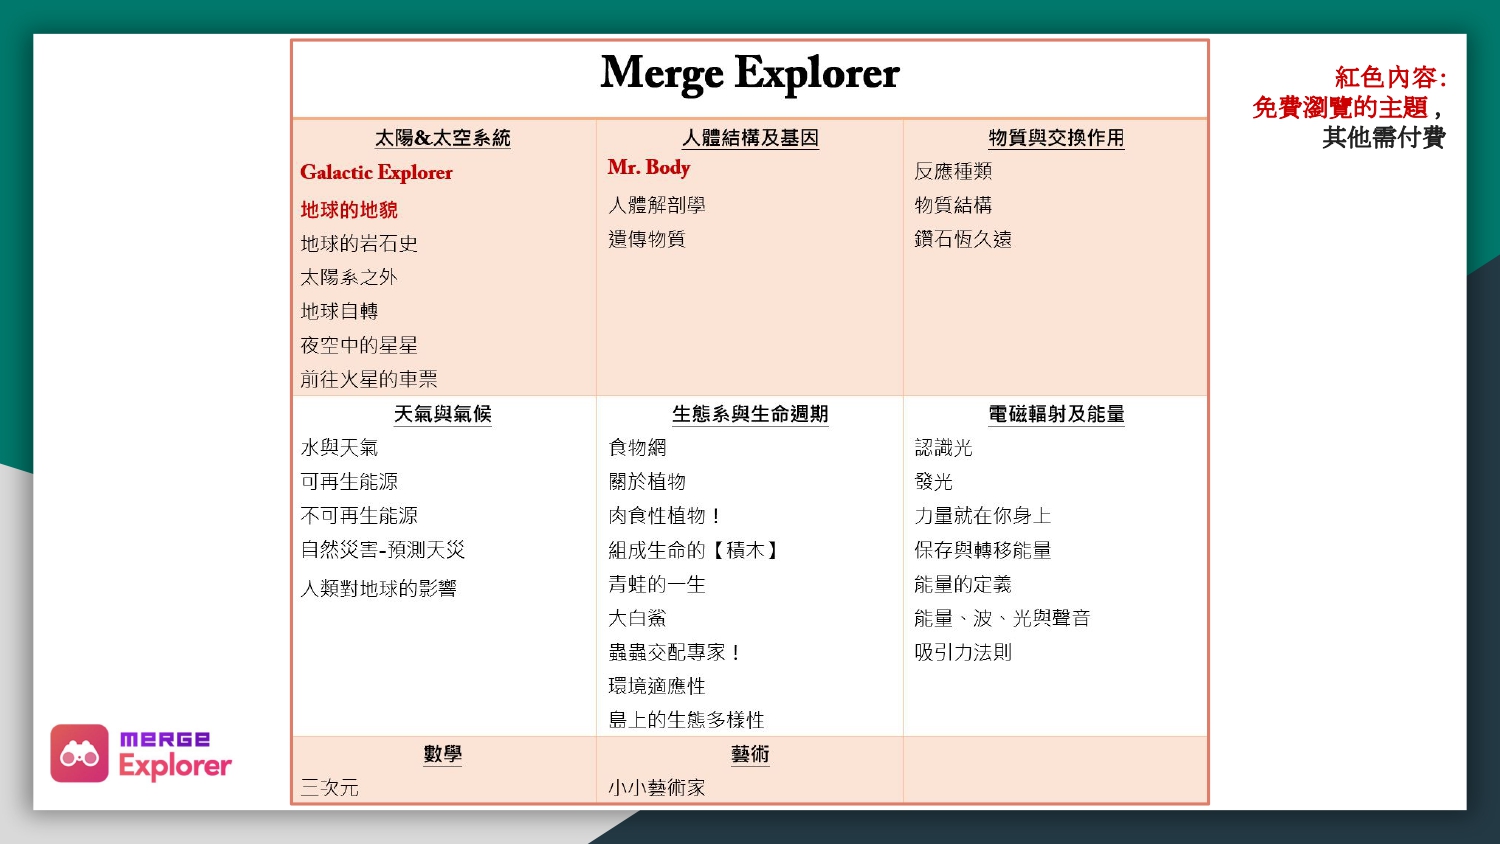Select '三次元' topic
This screenshot has width=1500, height=844.
(x=329, y=789)
